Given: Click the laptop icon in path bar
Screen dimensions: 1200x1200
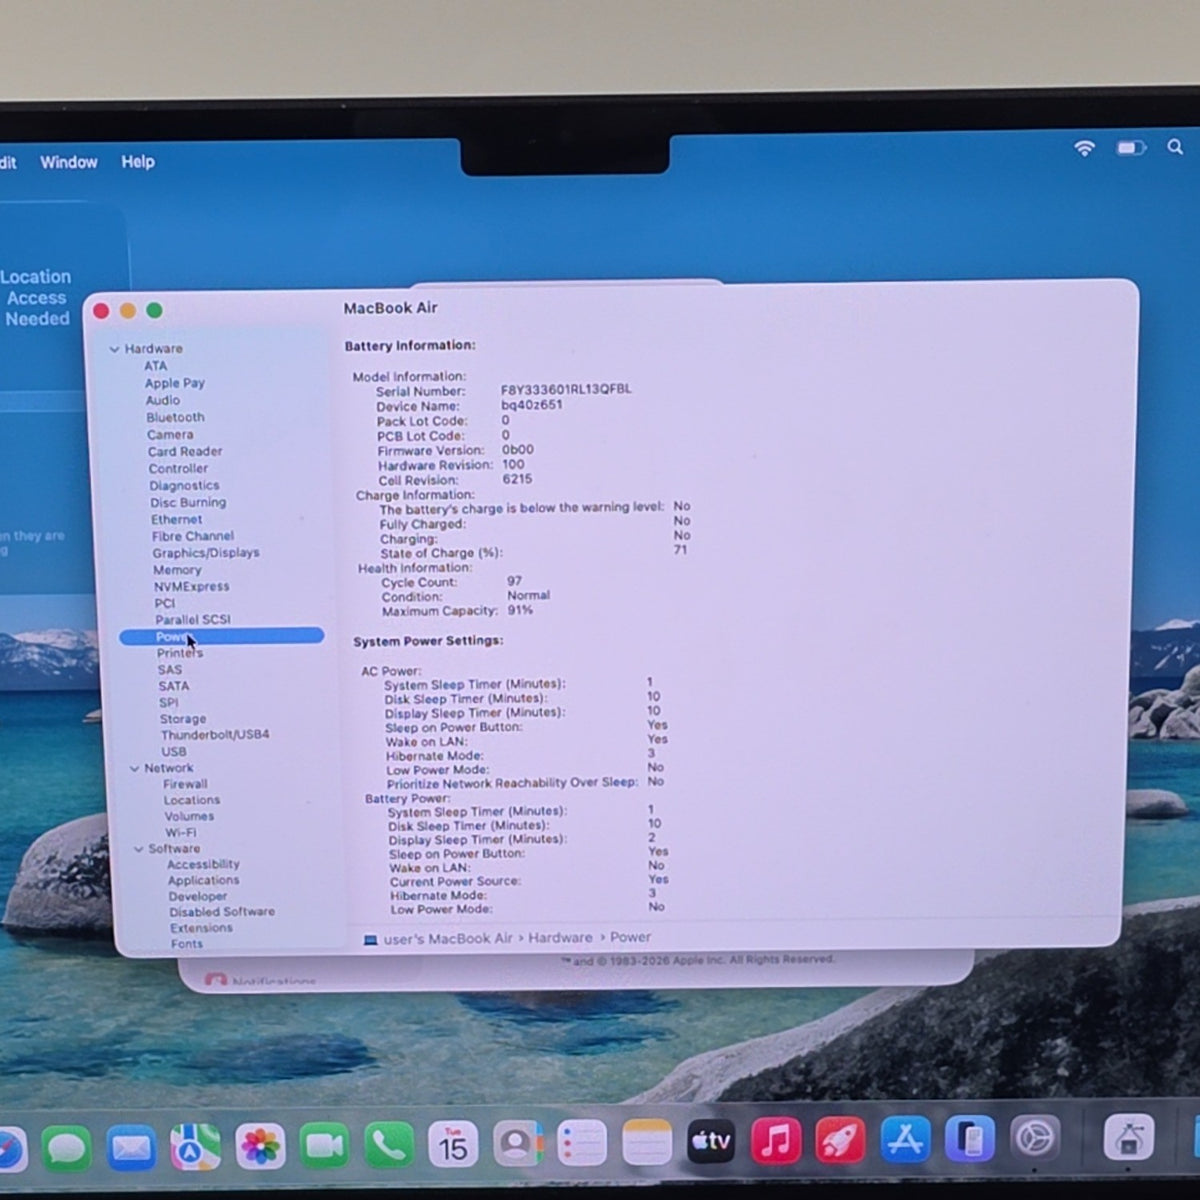Looking at the screenshot, I should pyautogui.click(x=371, y=940).
